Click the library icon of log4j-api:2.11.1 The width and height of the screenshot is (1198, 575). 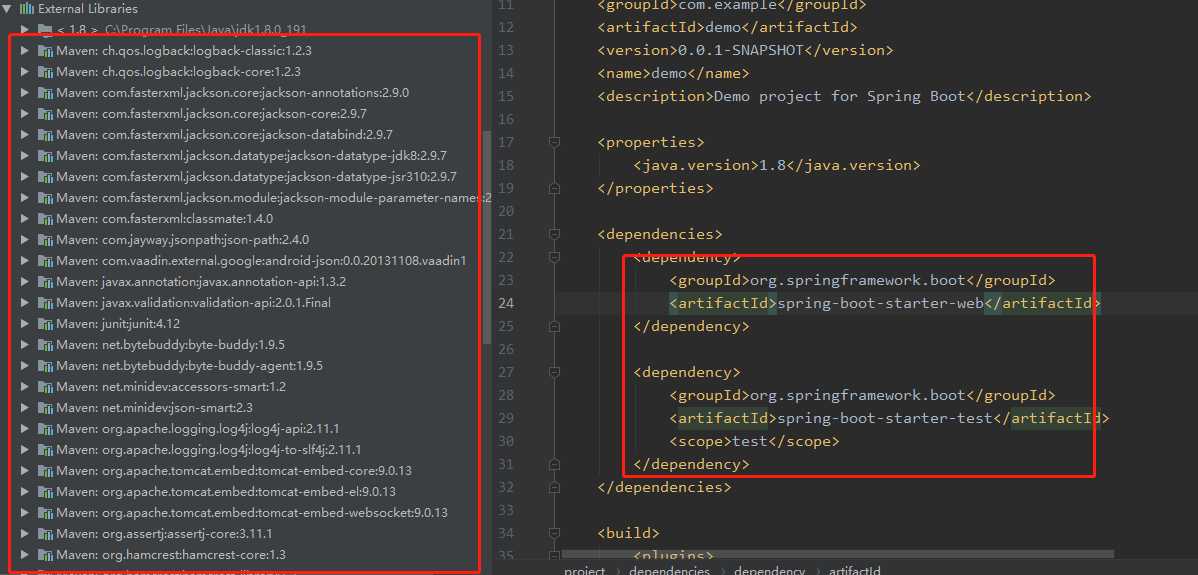[46, 429]
